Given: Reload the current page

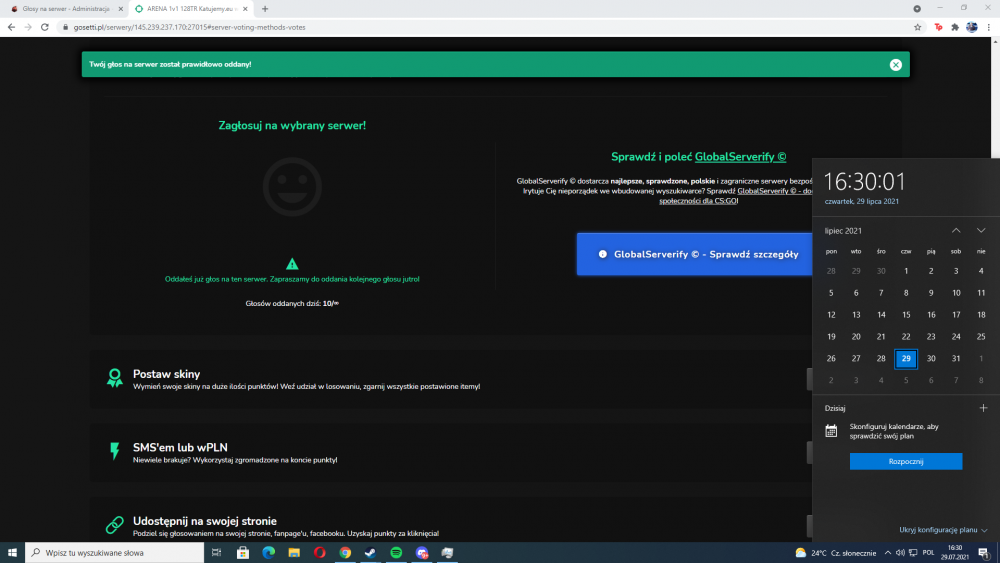Looking at the screenshot, I should [x=45, y=27].
